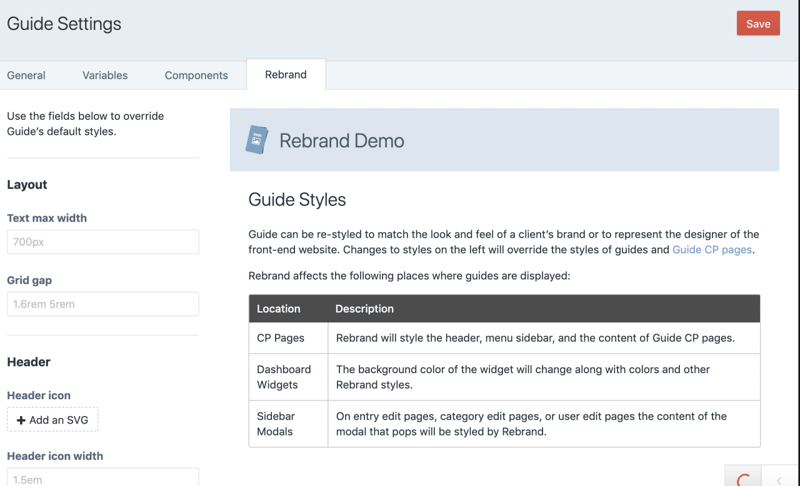
Task: Click the collapse chevron arrow at bottom right
Action: click(x=780, y=480)
